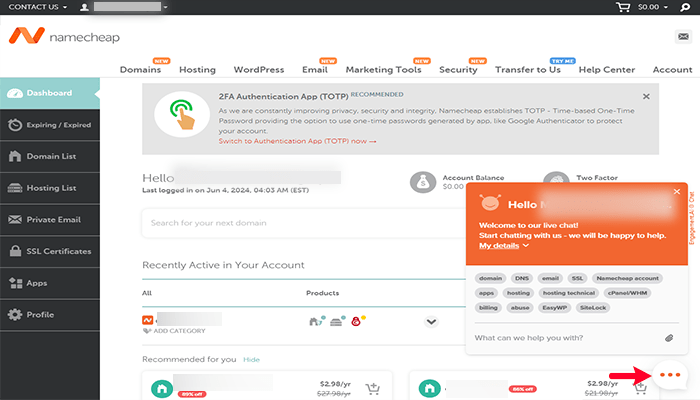Click the What can we help you with field
This screenshot has width=700, height=400.
568,338
